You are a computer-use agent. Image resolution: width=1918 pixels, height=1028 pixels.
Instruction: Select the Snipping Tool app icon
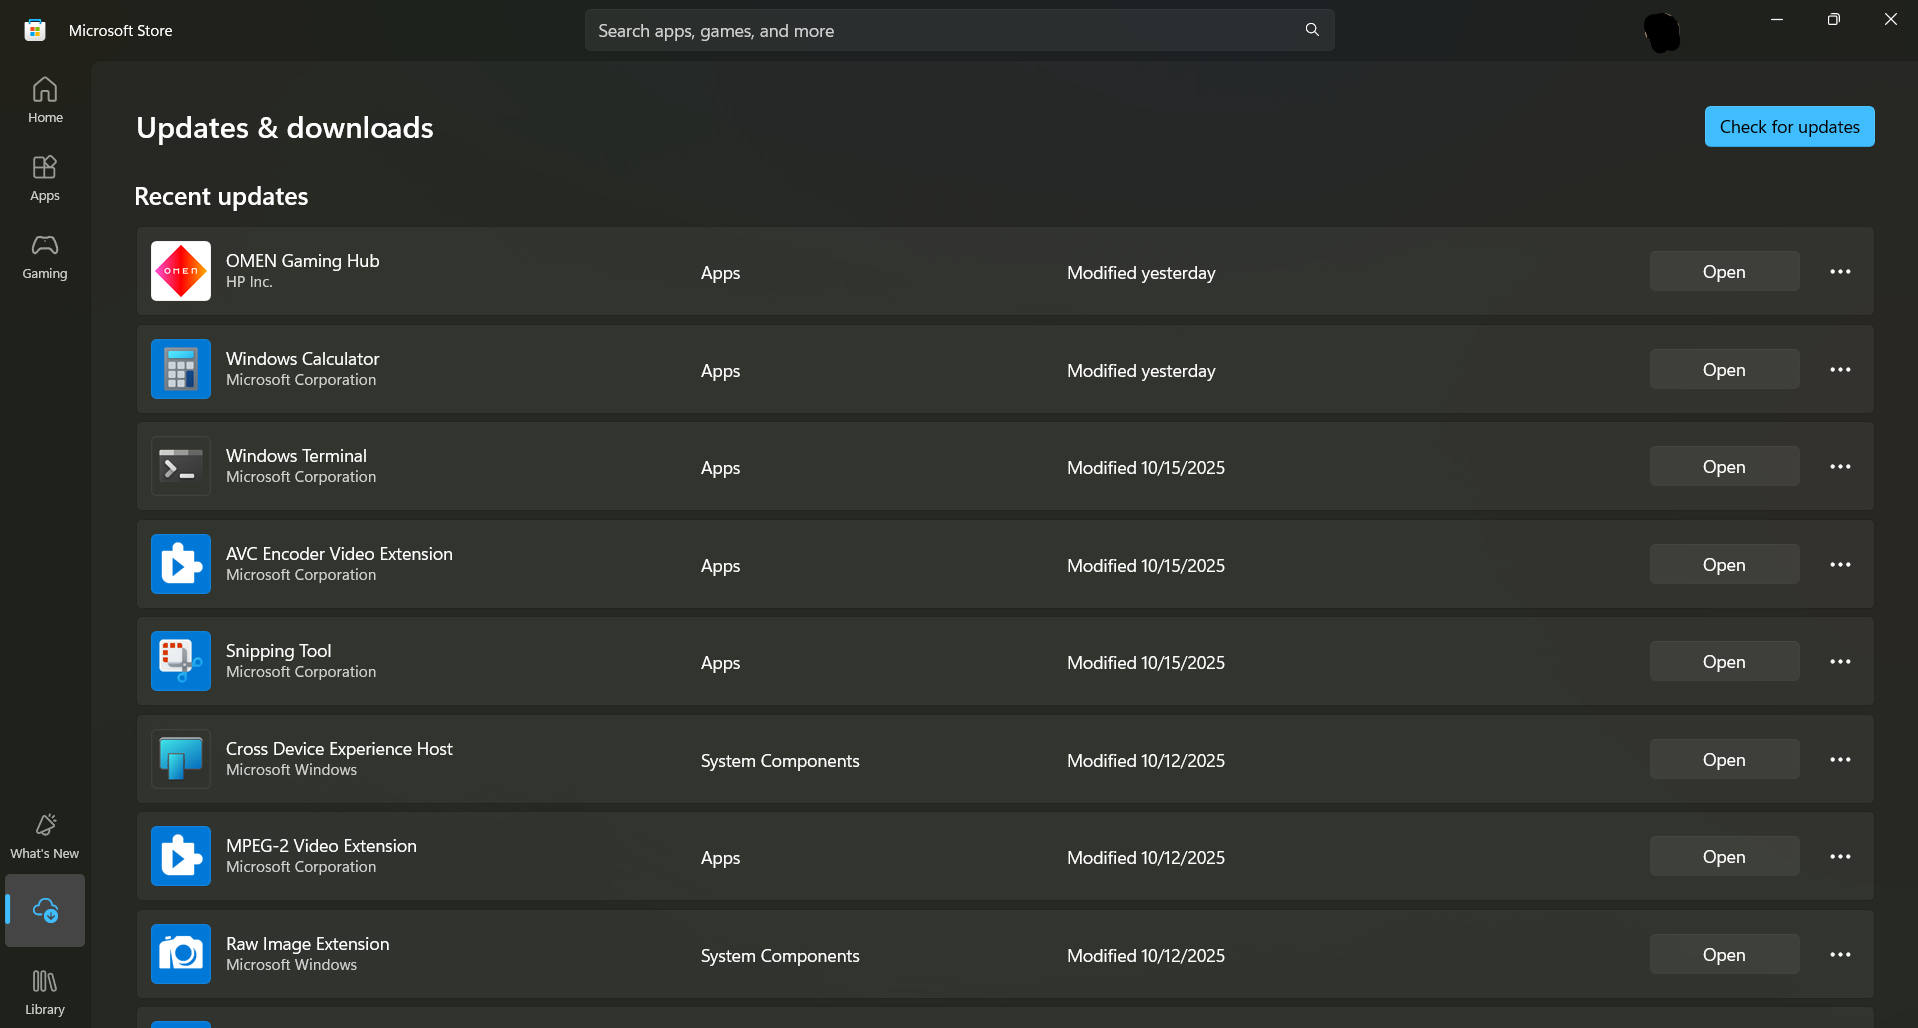[181, 661]
